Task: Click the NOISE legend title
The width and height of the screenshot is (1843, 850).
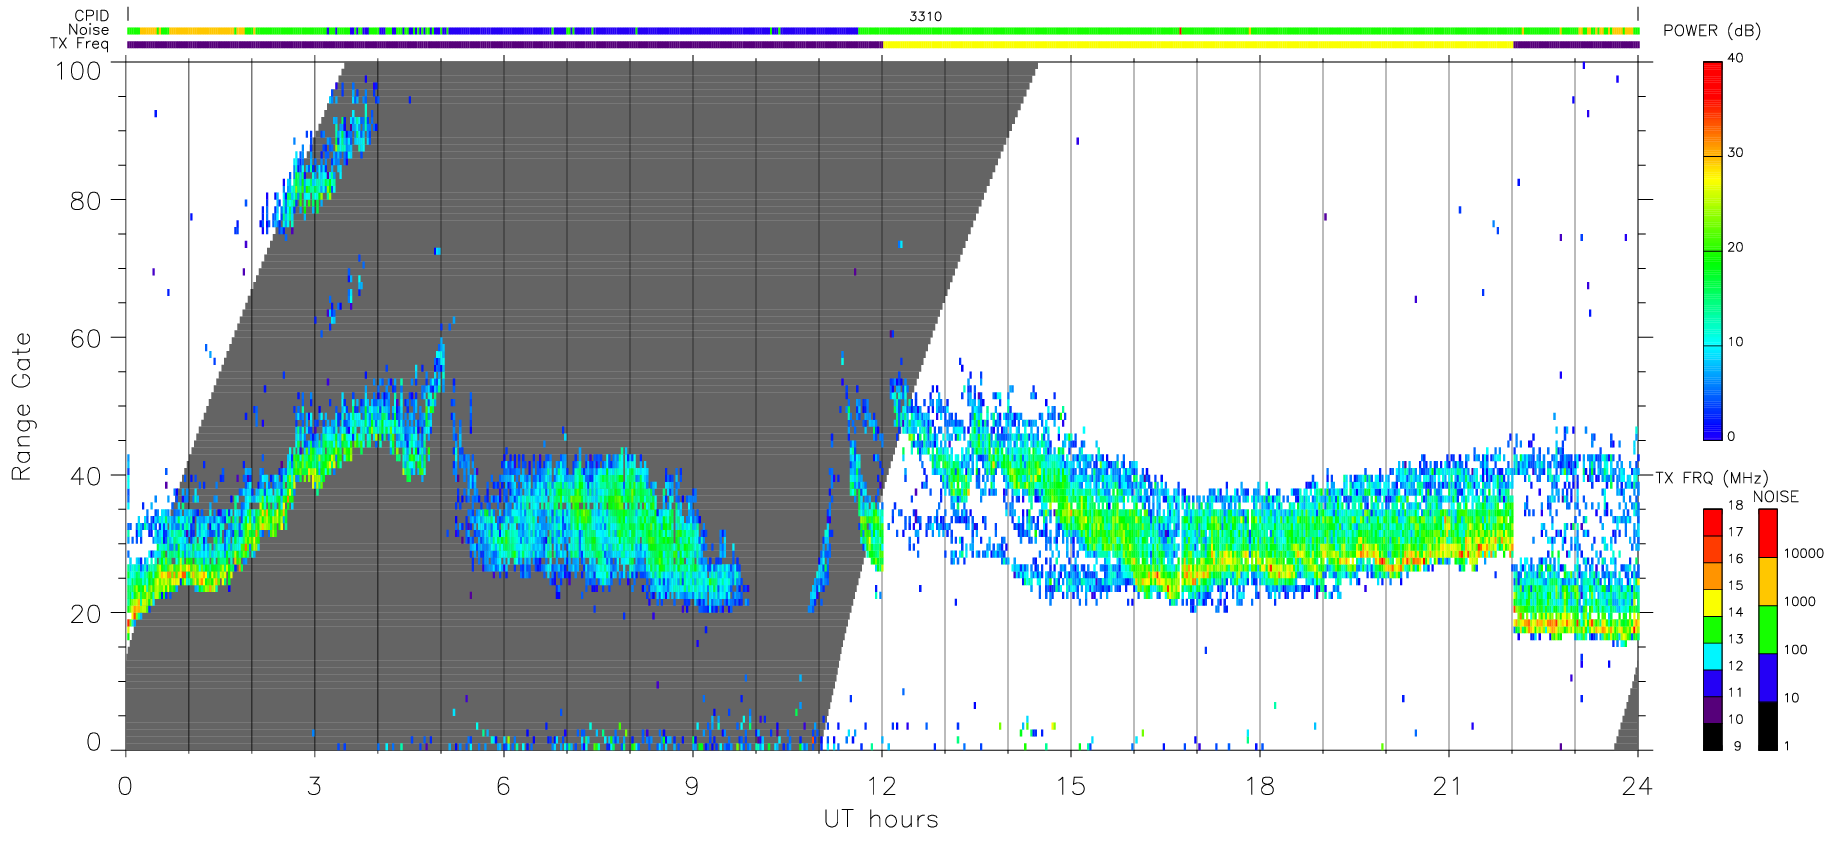Action: (x=1776, y=497)
